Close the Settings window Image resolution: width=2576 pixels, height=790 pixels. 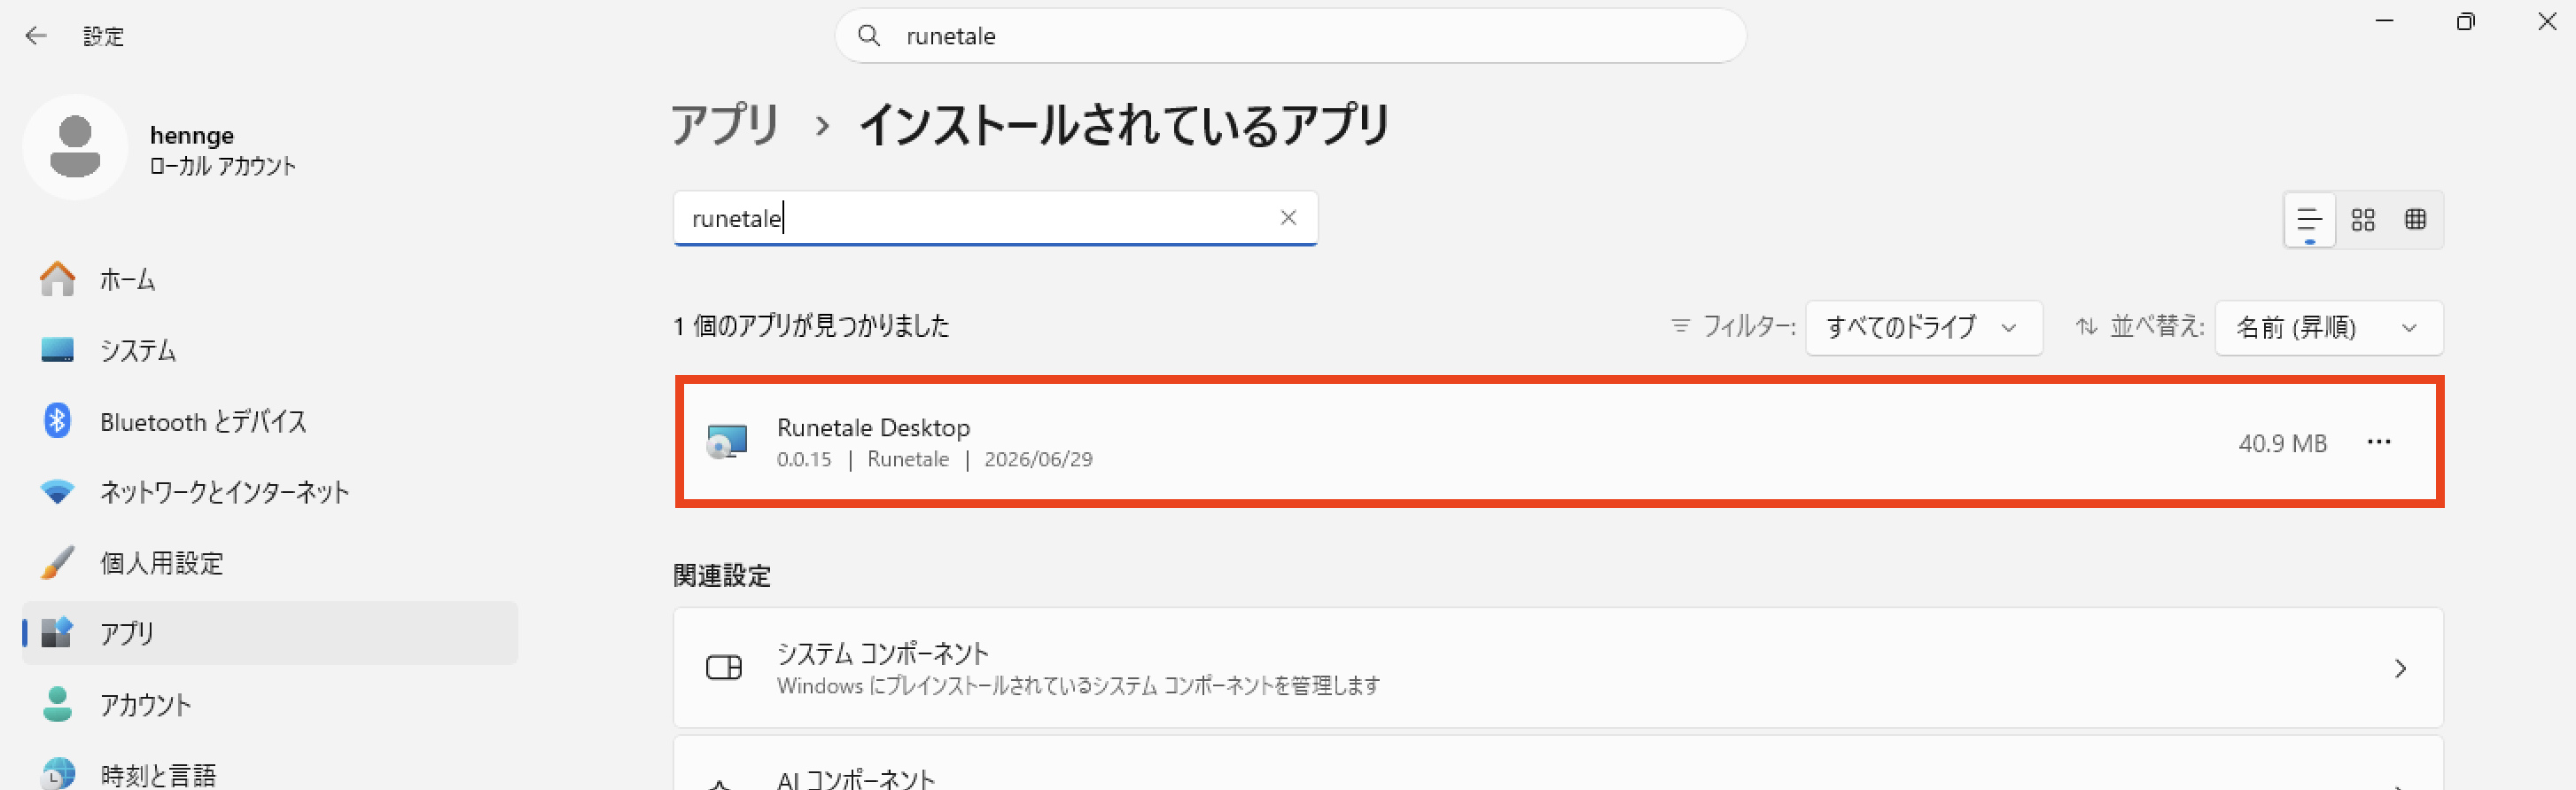2547,22
